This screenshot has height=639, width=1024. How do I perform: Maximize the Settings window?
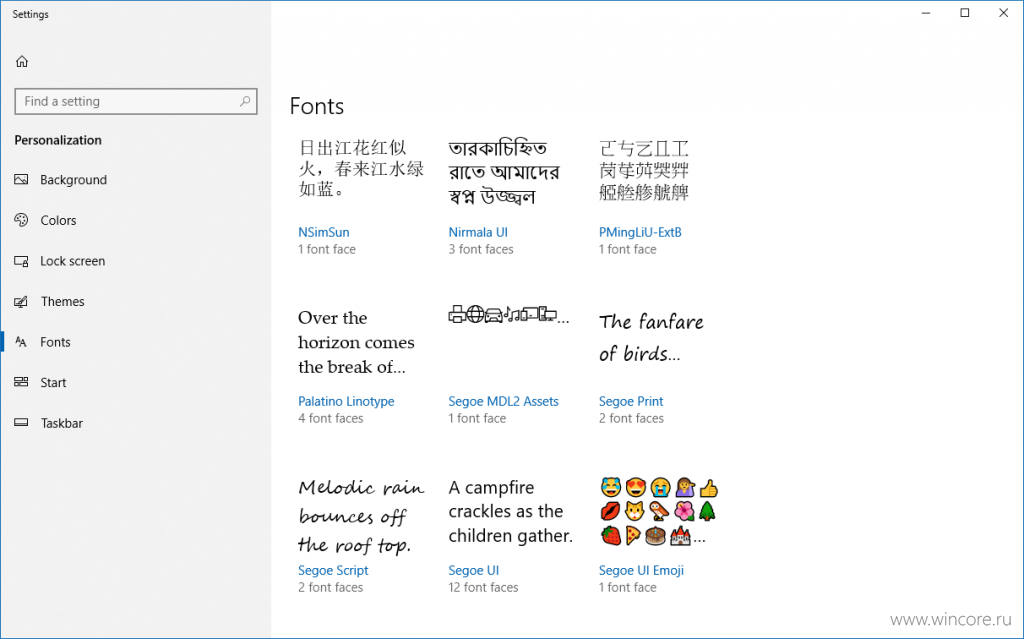tap(965, 13)
